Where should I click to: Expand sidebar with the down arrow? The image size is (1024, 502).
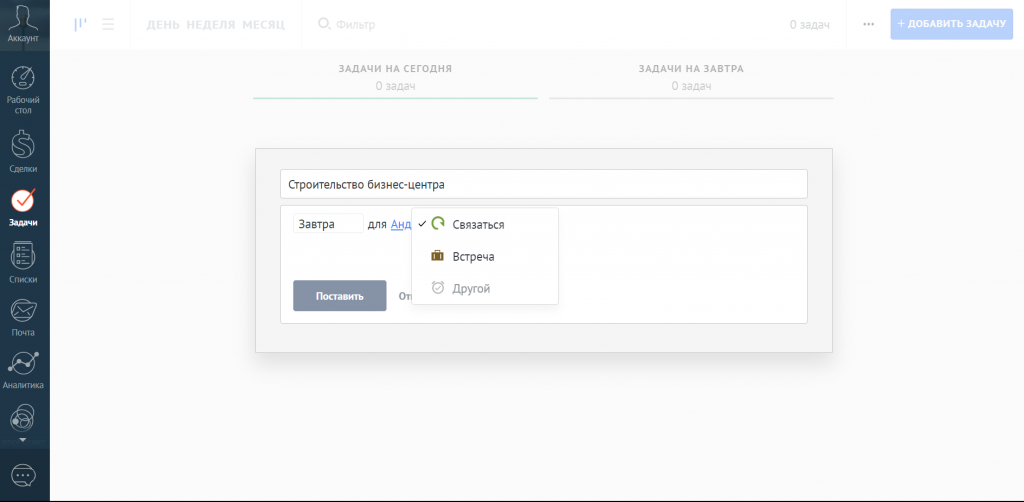pos(24,441)
